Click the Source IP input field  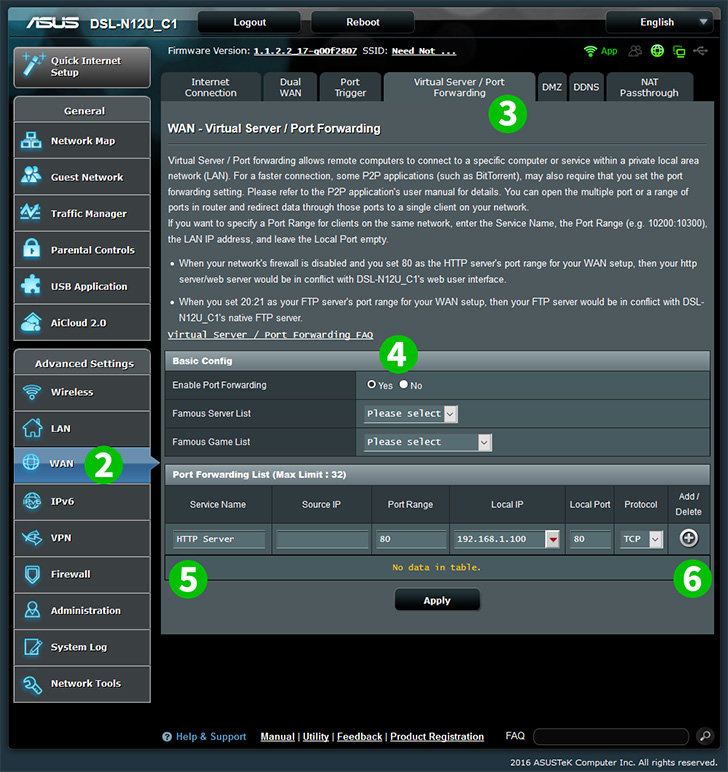click(x=322, y=539)
